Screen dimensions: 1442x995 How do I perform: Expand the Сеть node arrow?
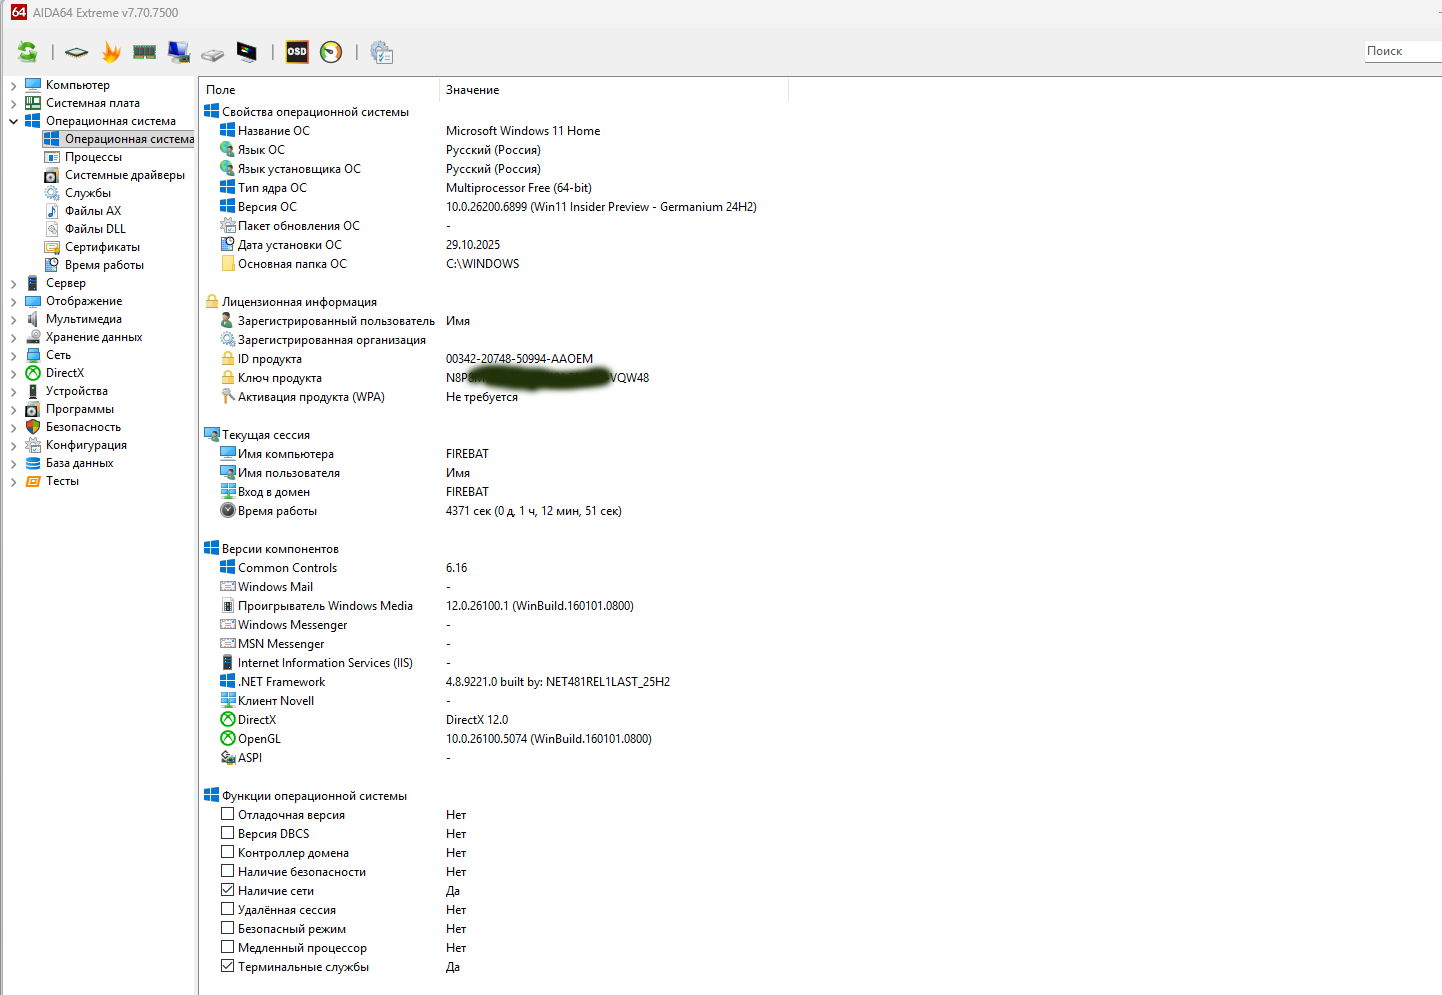[13, 355]
